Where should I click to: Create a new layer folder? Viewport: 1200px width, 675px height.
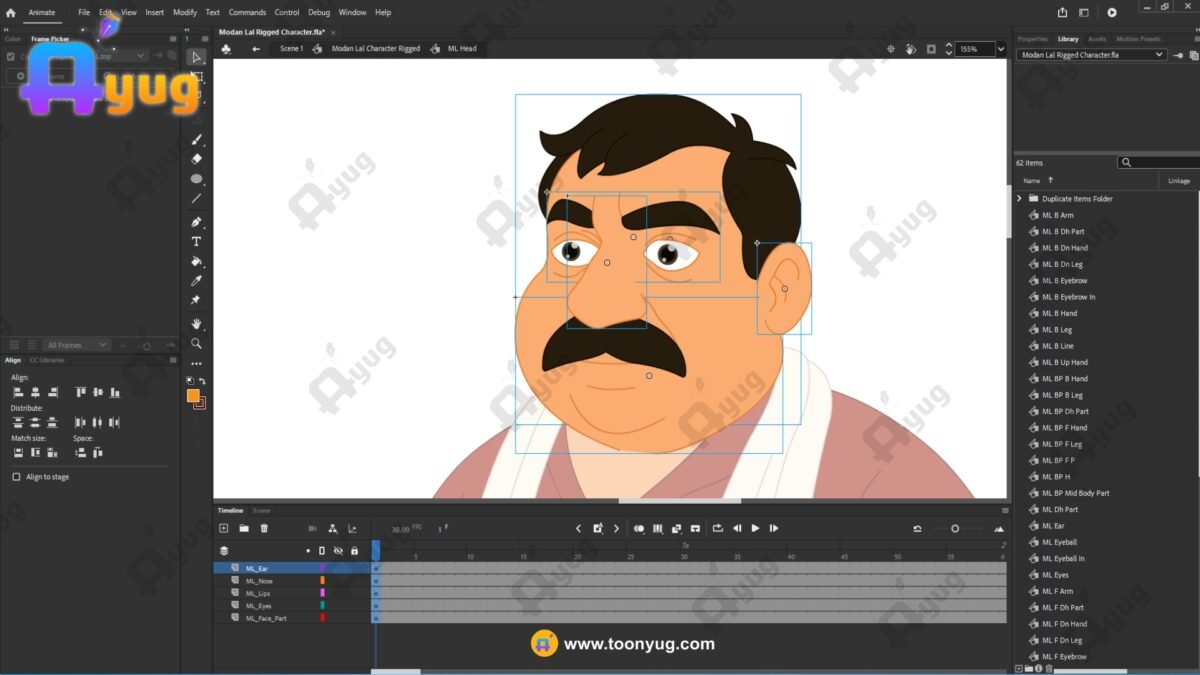coord(244,528)
